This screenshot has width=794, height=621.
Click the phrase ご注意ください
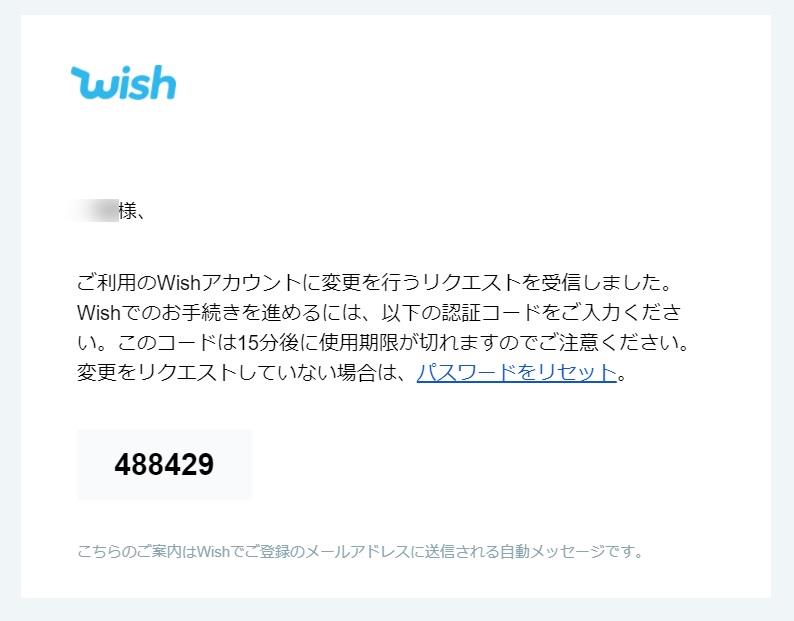[x=608, y=343]
